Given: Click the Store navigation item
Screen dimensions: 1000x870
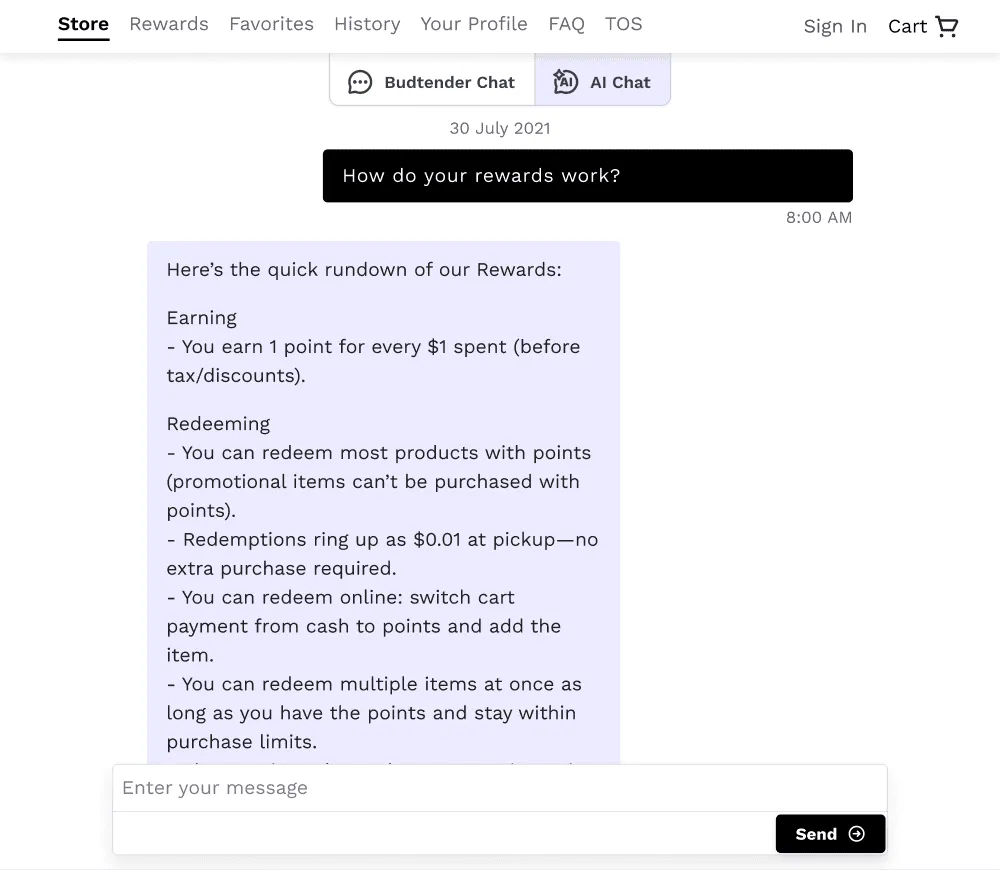Looking at the screenshot, I should tap(84, 24).
